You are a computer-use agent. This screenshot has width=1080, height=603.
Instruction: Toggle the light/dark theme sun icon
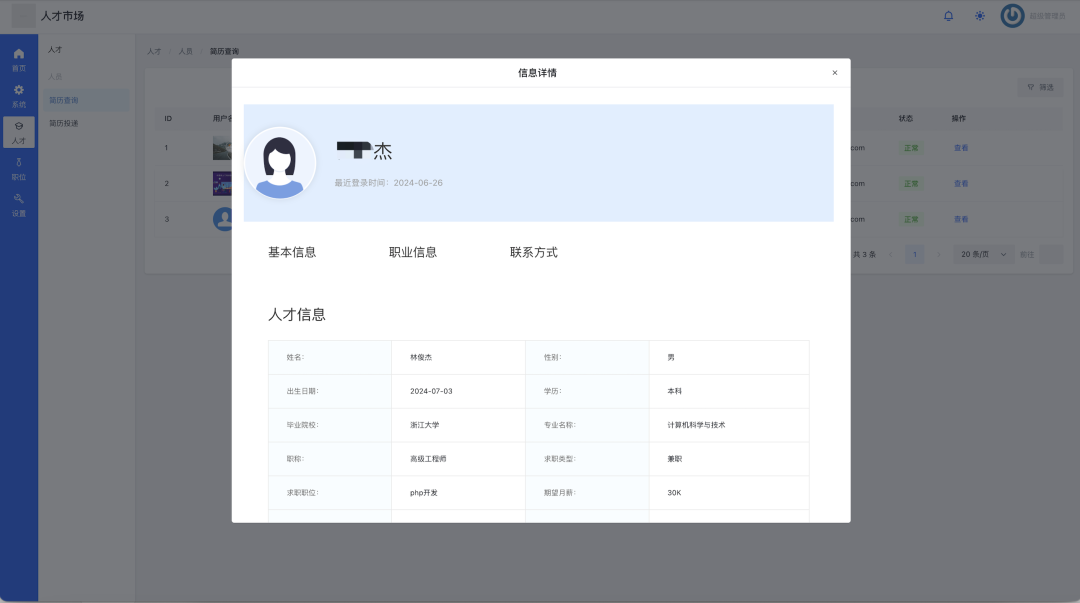(x=979, y=16)
